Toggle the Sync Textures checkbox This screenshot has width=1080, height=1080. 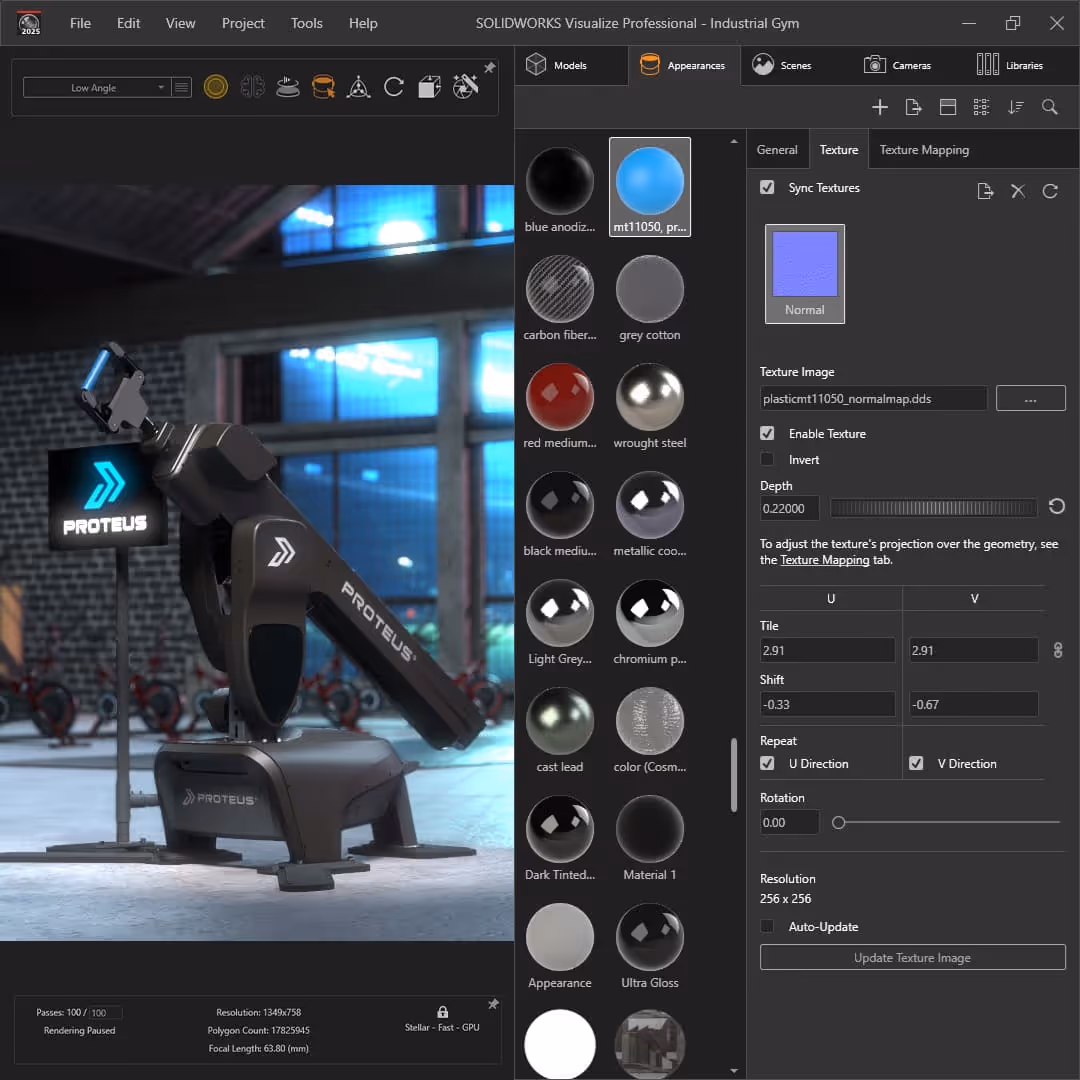click(x=767, y=187)
